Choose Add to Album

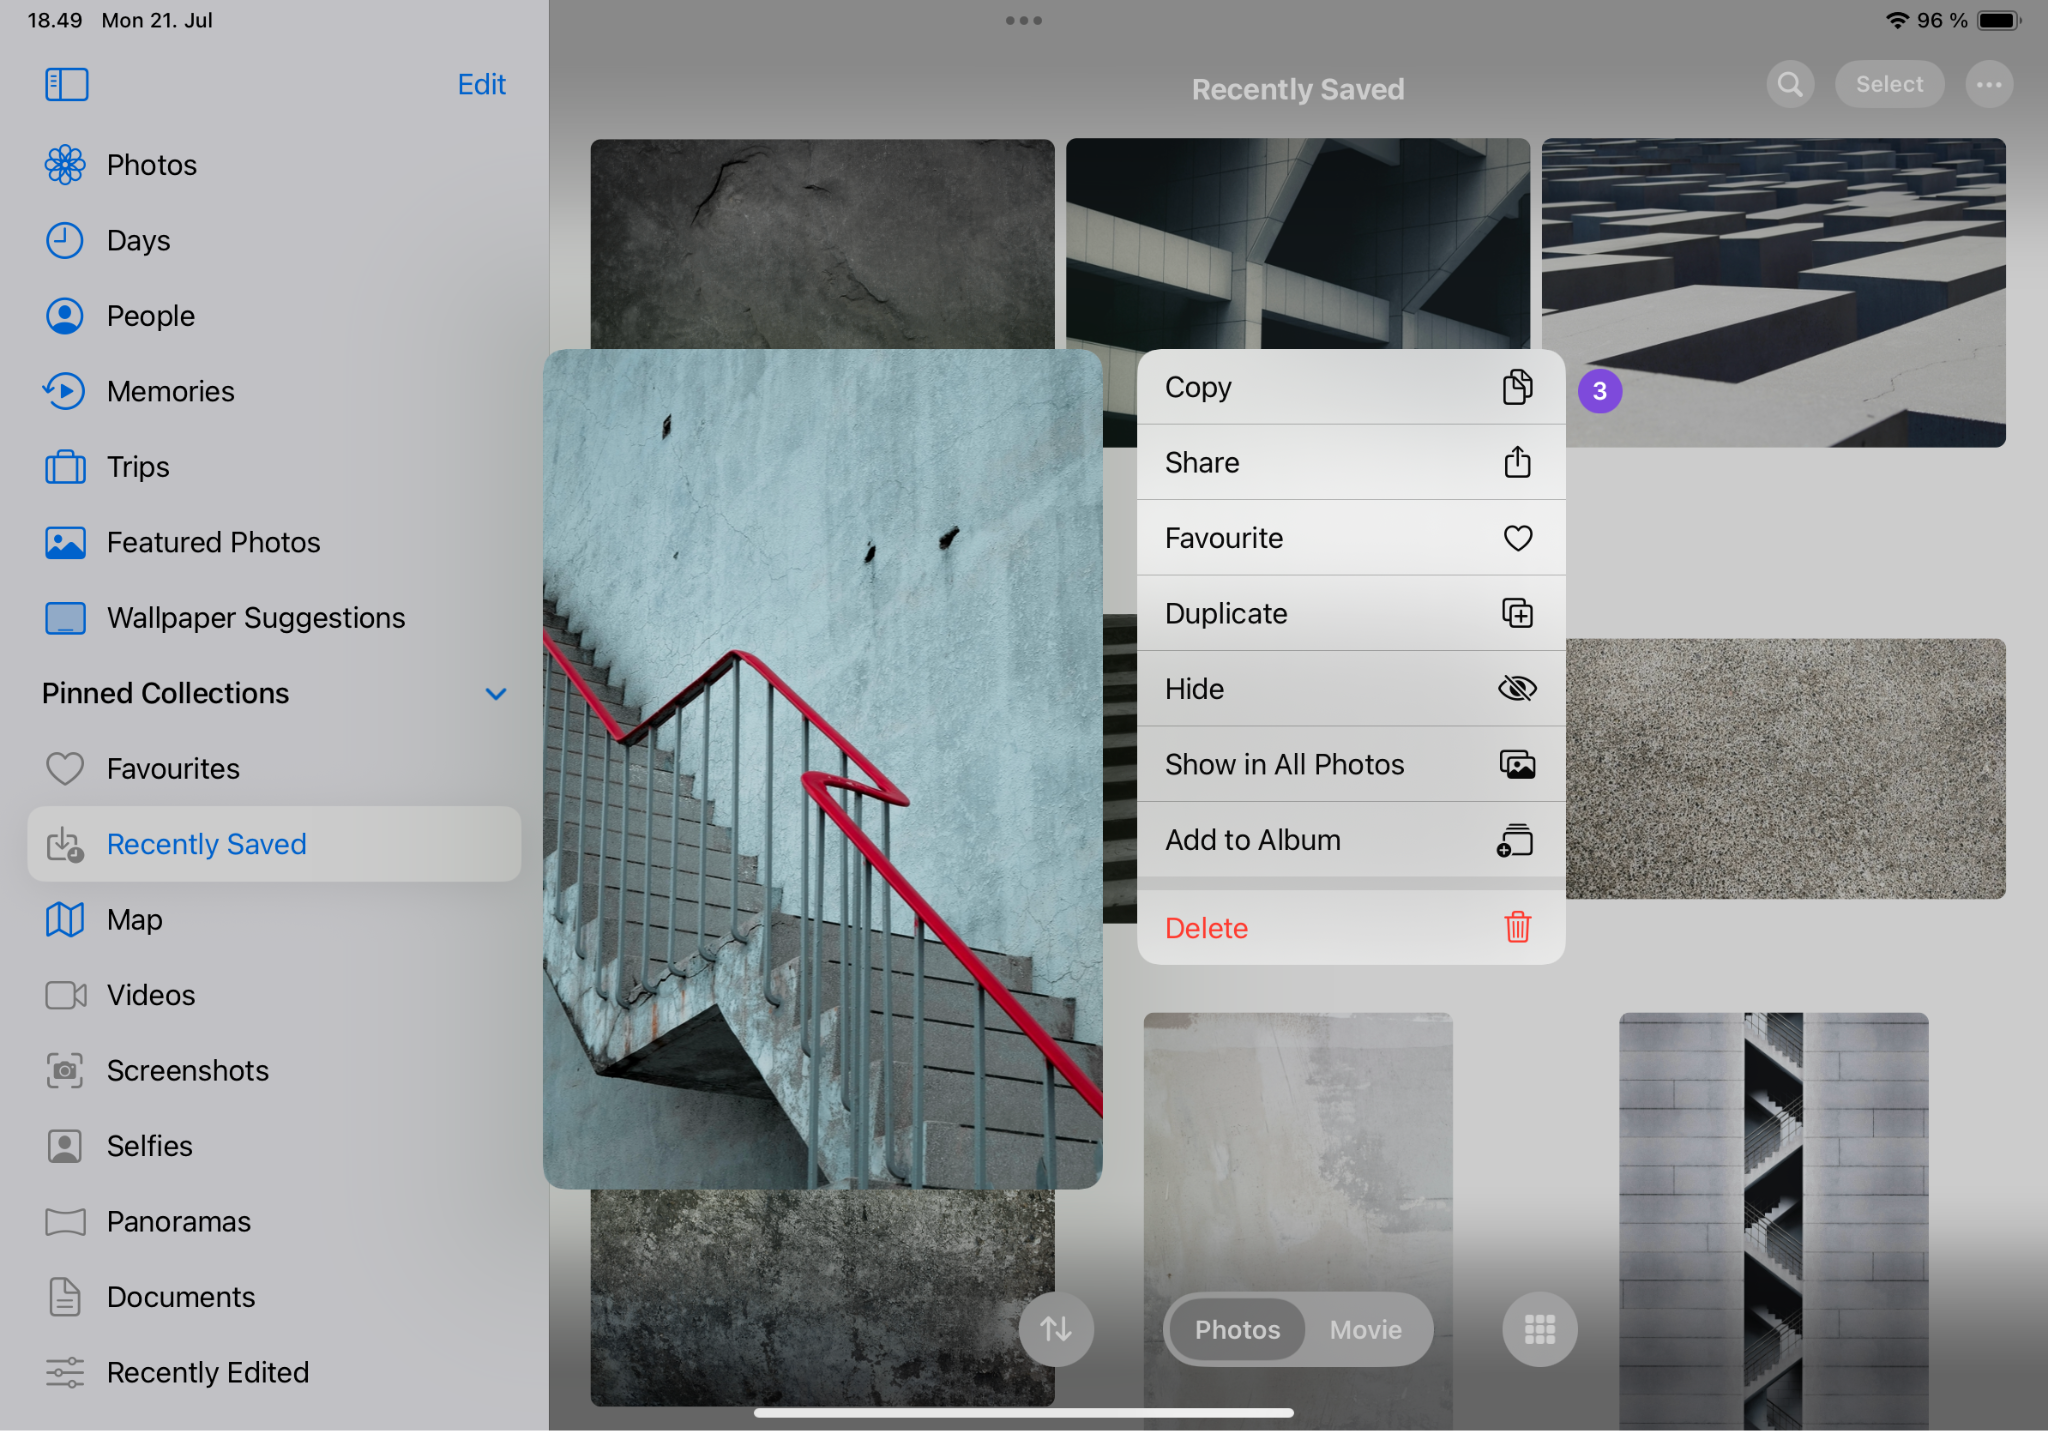point(1351,840)
